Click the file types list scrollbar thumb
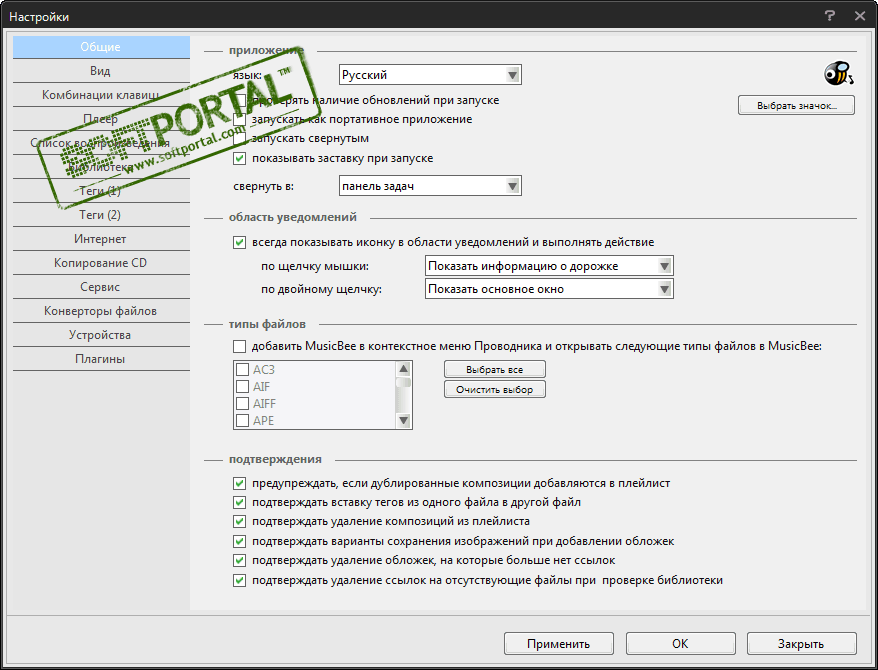The height and width of the screenshot is (670, 878). [403, 382]
